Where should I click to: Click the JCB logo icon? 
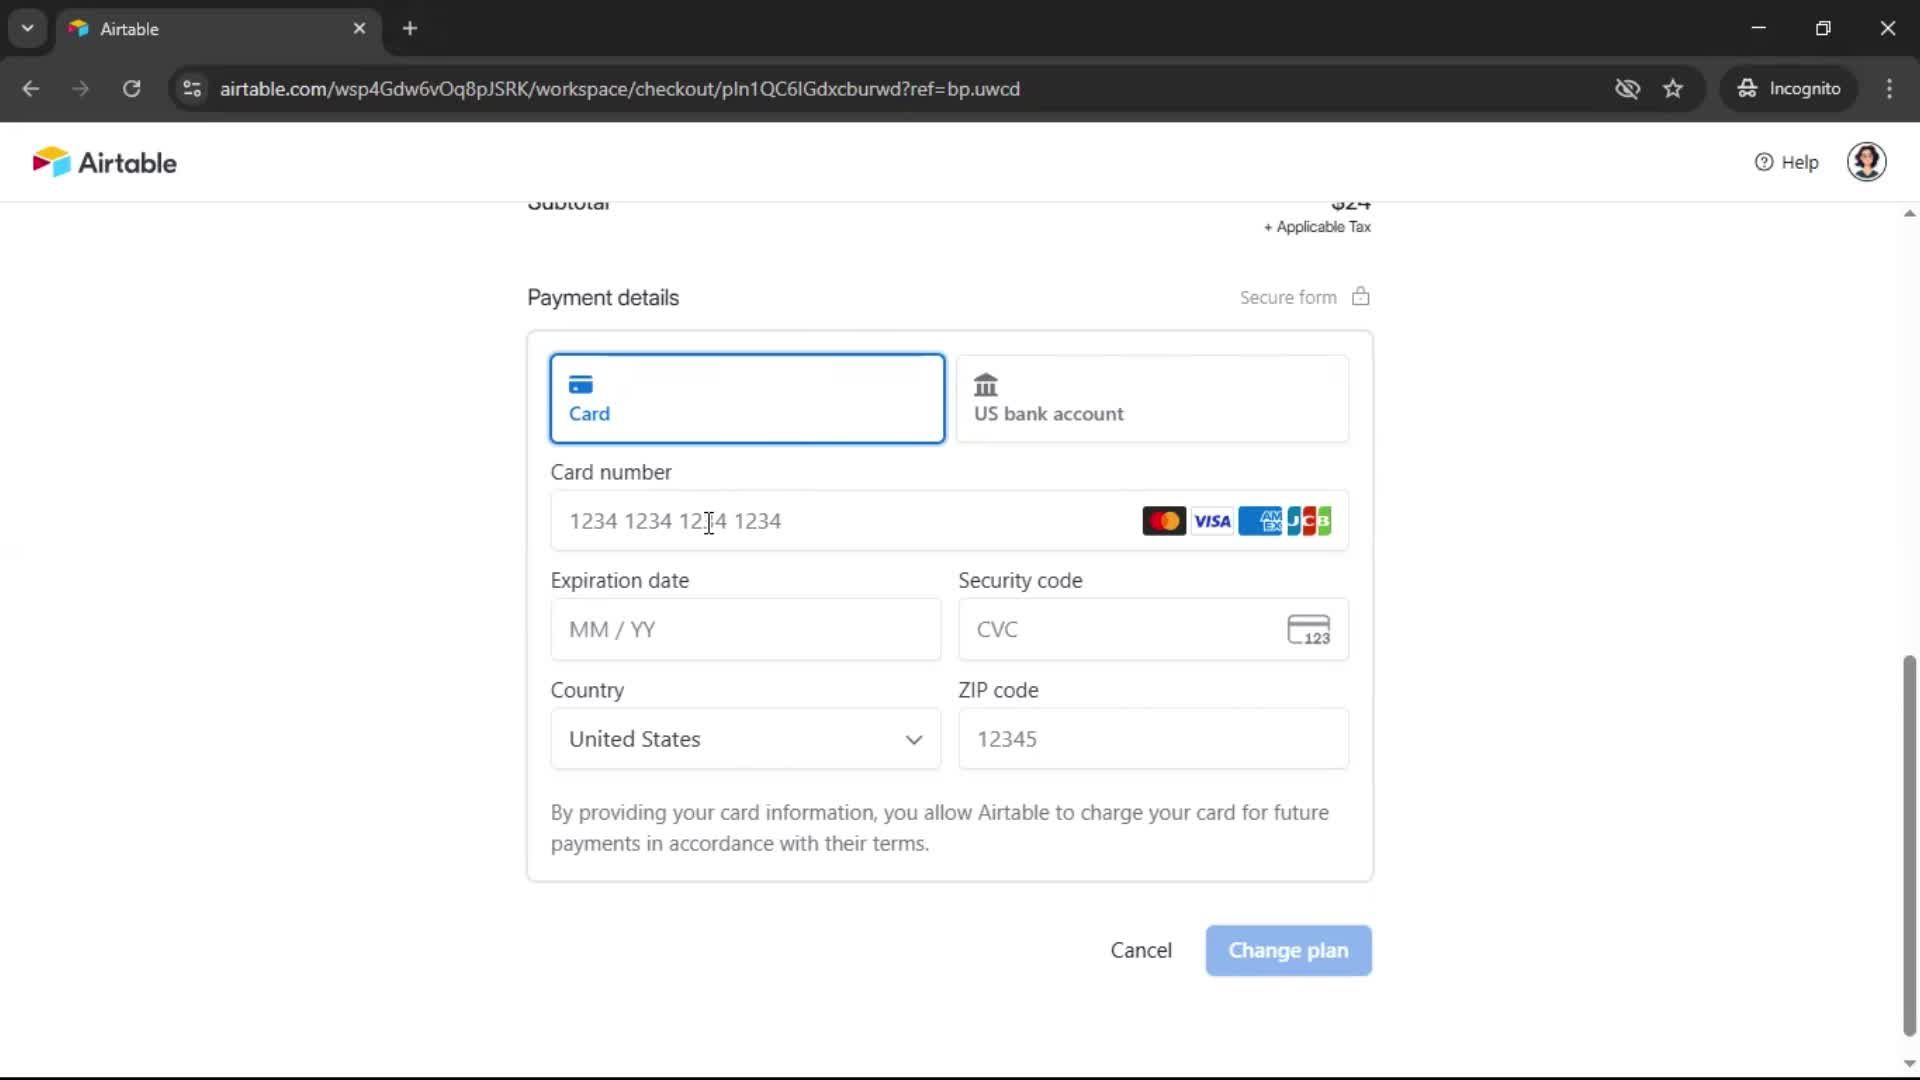pyautogui.click(x=1309, y=521)
